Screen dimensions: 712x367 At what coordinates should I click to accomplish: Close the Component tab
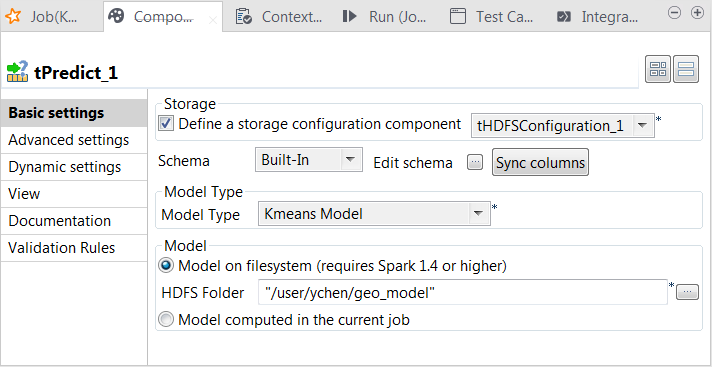point(213,20)
